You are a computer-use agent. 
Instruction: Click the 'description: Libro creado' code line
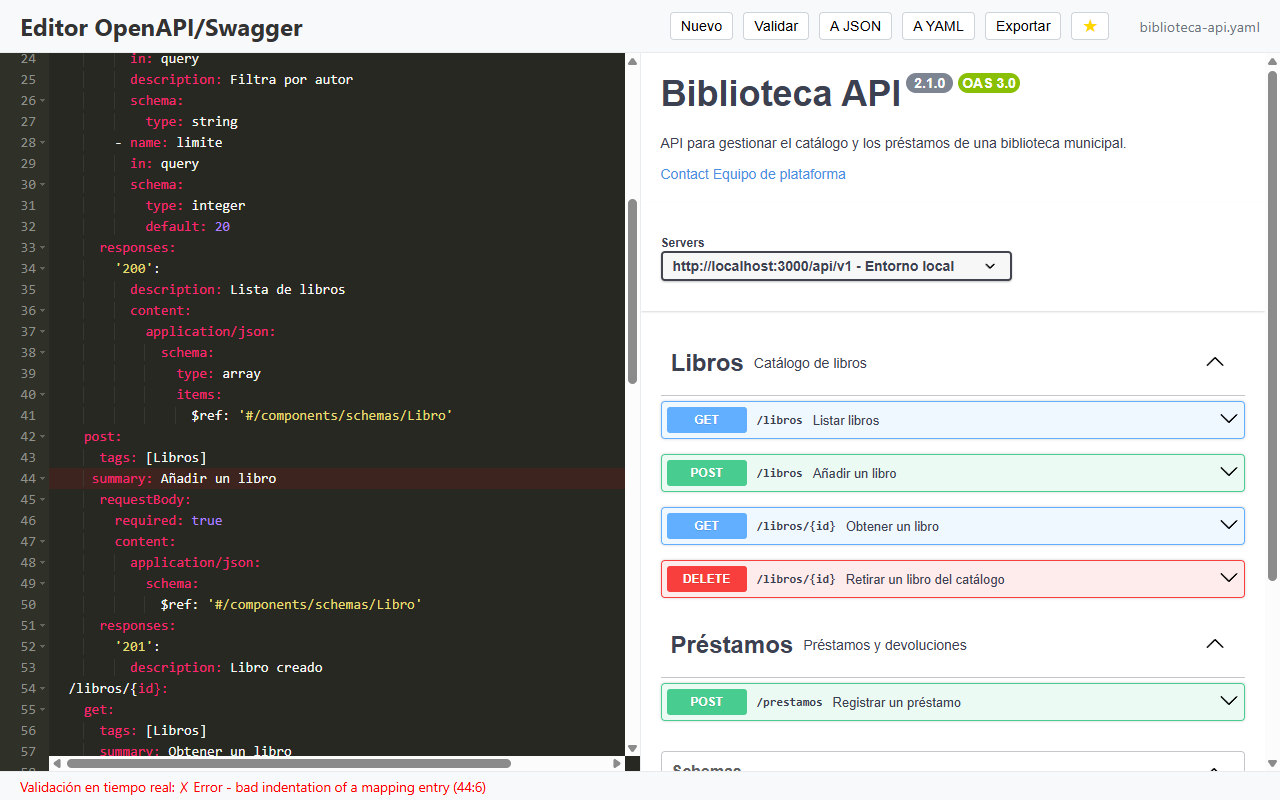(226, 667)
